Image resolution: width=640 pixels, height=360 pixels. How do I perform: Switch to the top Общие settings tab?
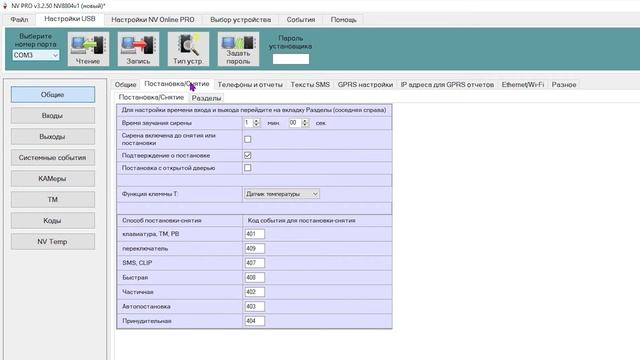(x=125, y=84)
